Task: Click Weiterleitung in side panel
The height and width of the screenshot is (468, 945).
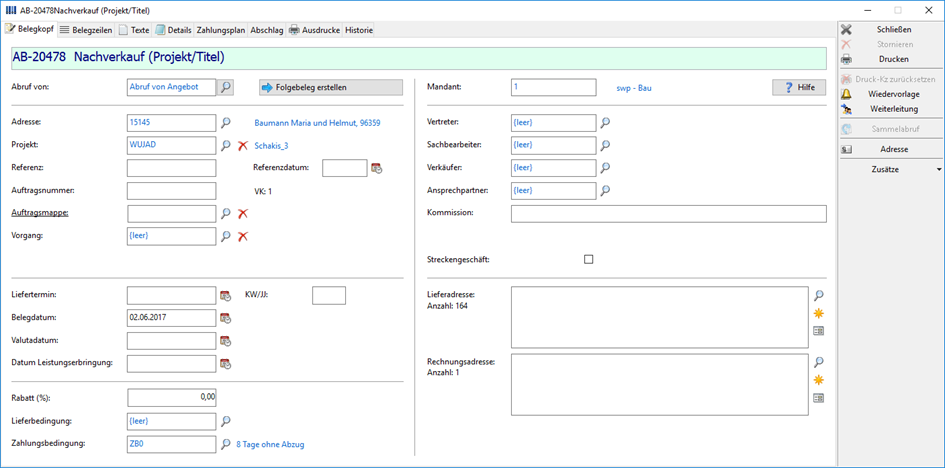Action: point(890,109)
